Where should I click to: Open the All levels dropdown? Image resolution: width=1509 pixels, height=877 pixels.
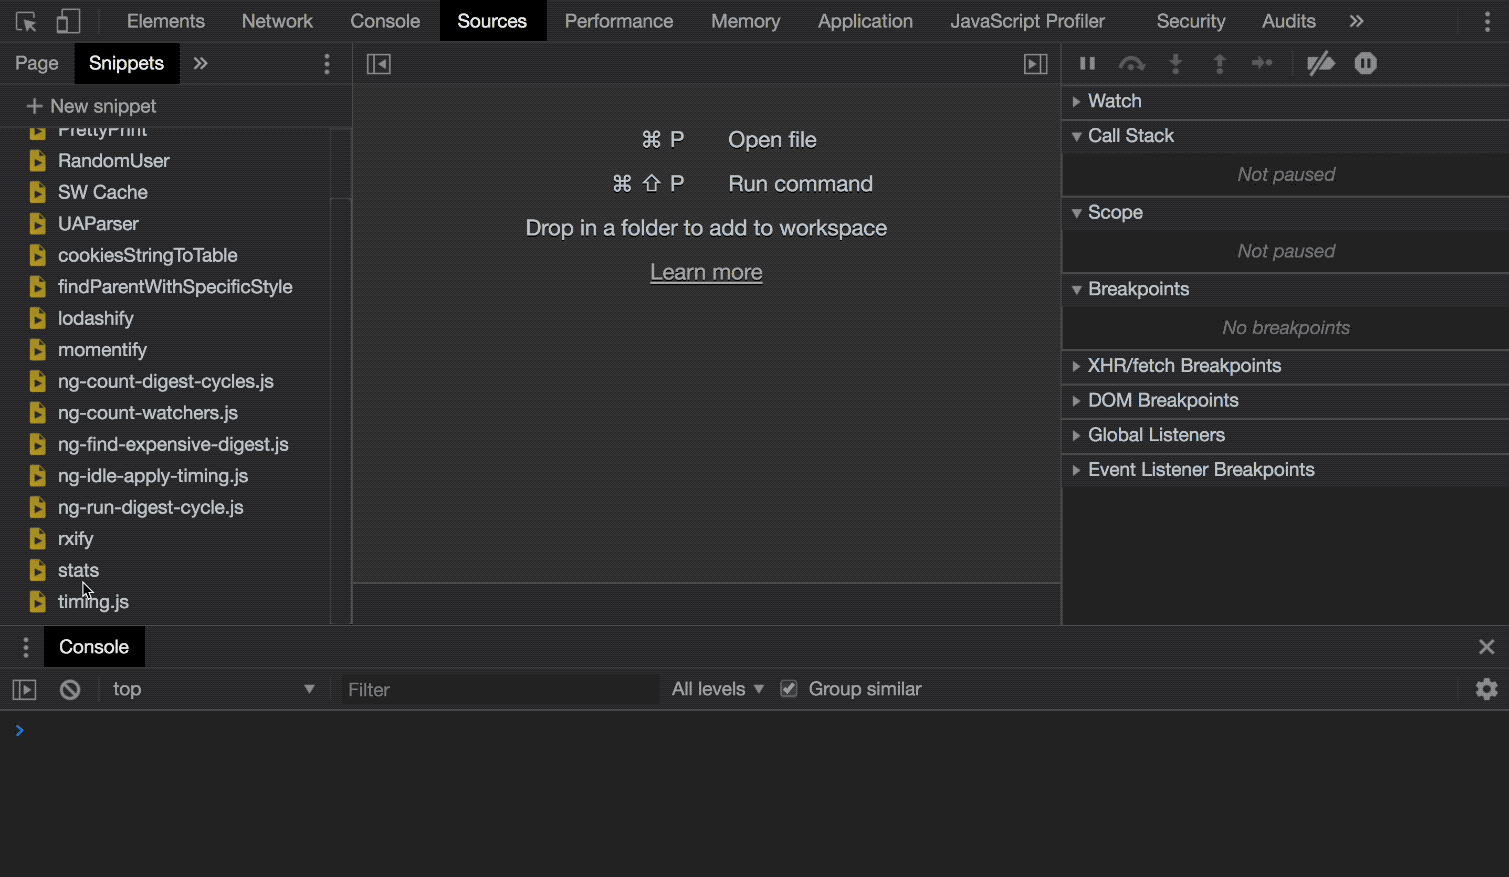(718, 689)
